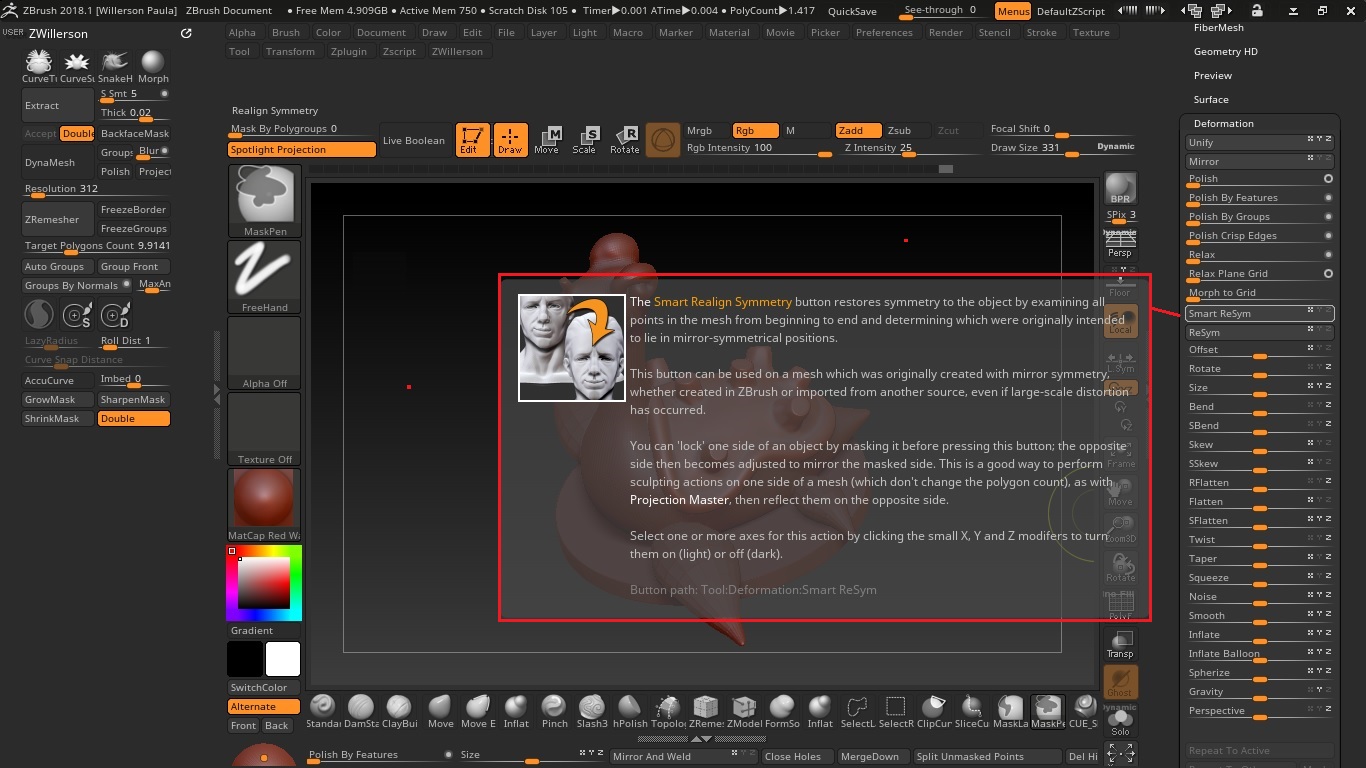Select the Pinch brush

[554, 710]
